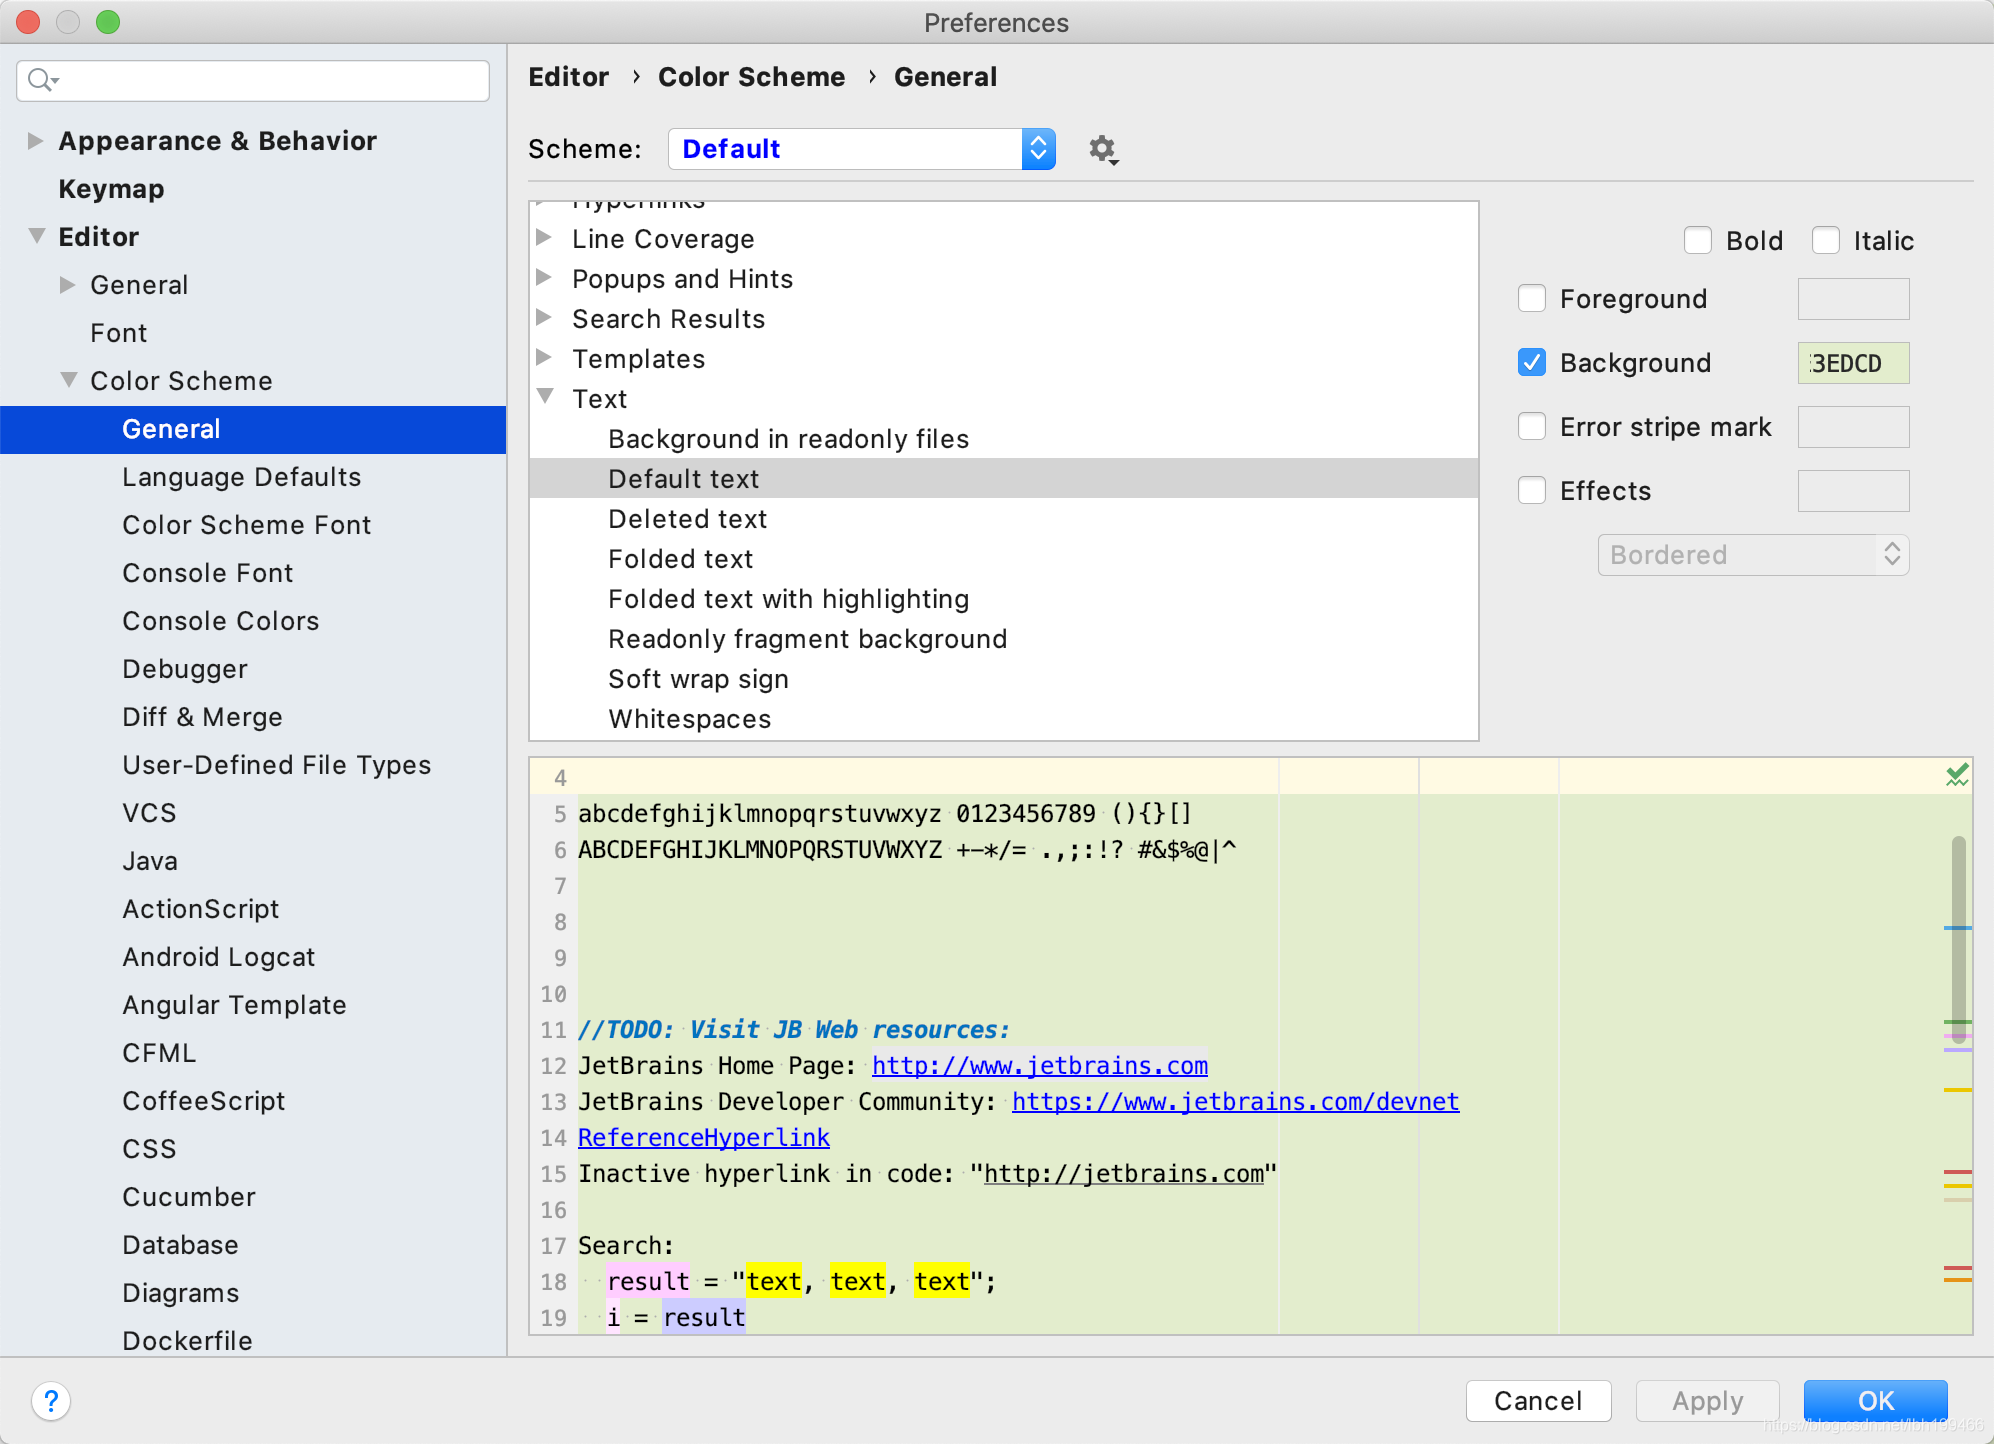The image size is (1994, 1444).
Task: Toggle the Background color checkbox
Action: tap(1533, 362)
